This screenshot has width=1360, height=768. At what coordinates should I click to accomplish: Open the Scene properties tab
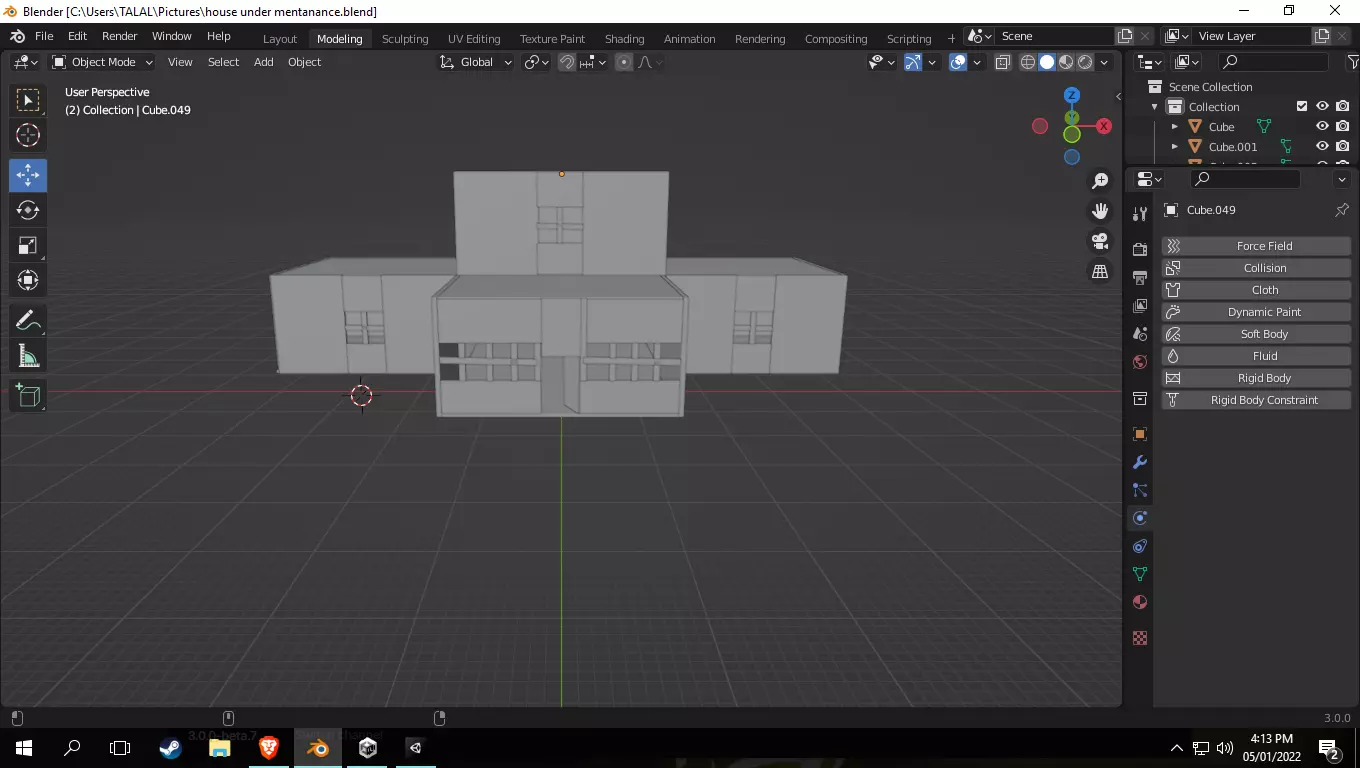coord(1139,333)
